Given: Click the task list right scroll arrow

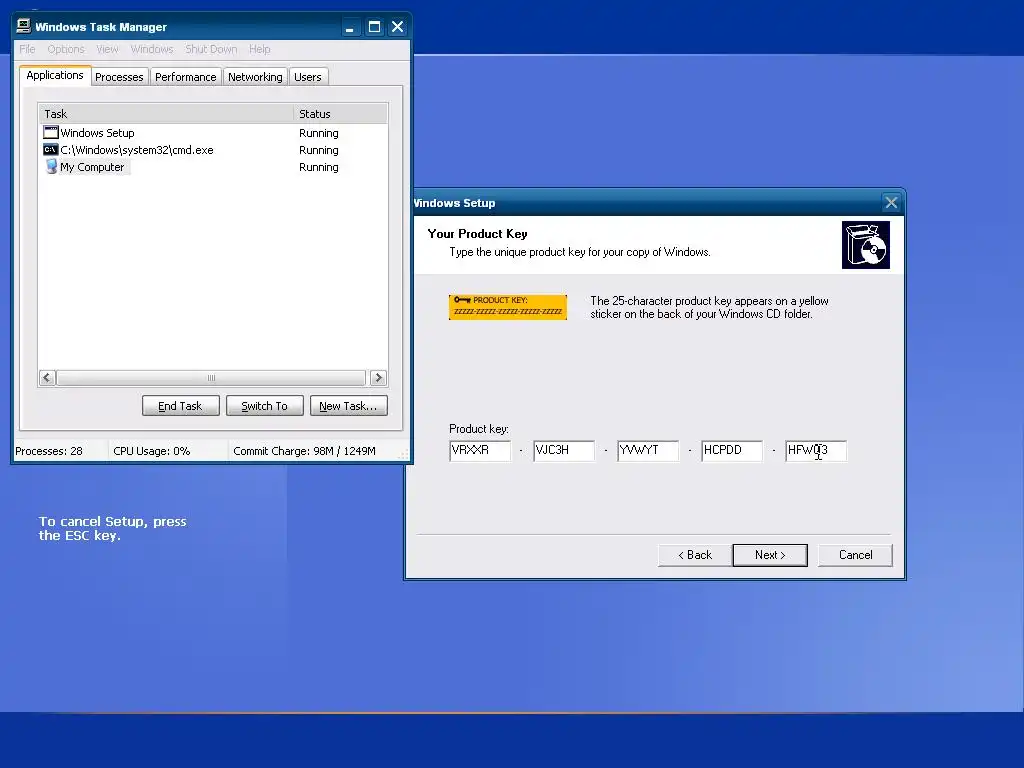Looking at the screenshot, I should coord(378,377).
